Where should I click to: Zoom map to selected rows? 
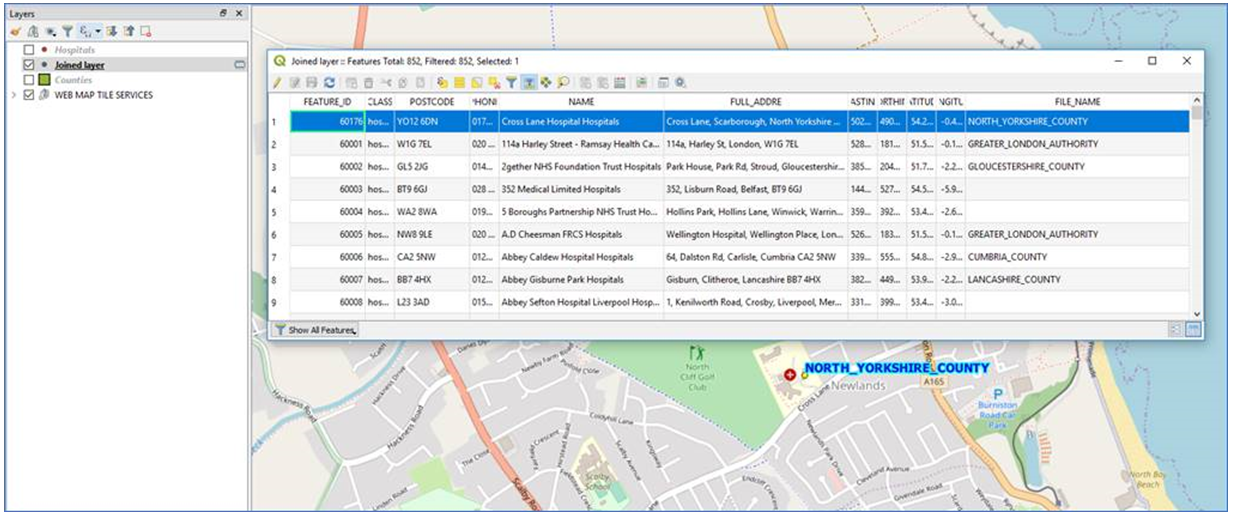tap(563, 82)
